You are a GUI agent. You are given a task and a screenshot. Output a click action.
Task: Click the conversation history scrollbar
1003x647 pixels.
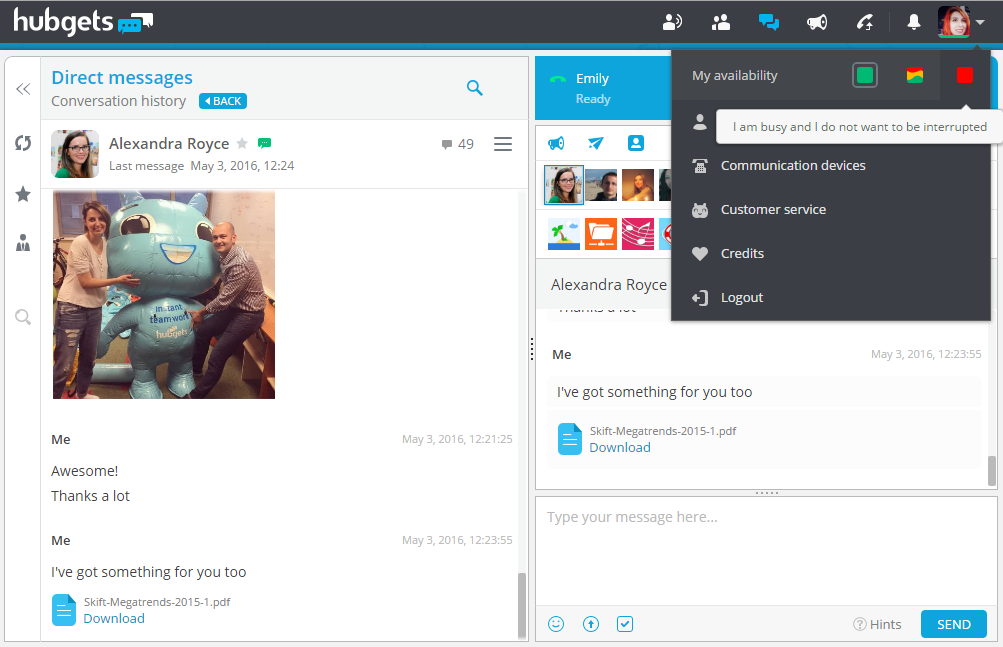522,604
